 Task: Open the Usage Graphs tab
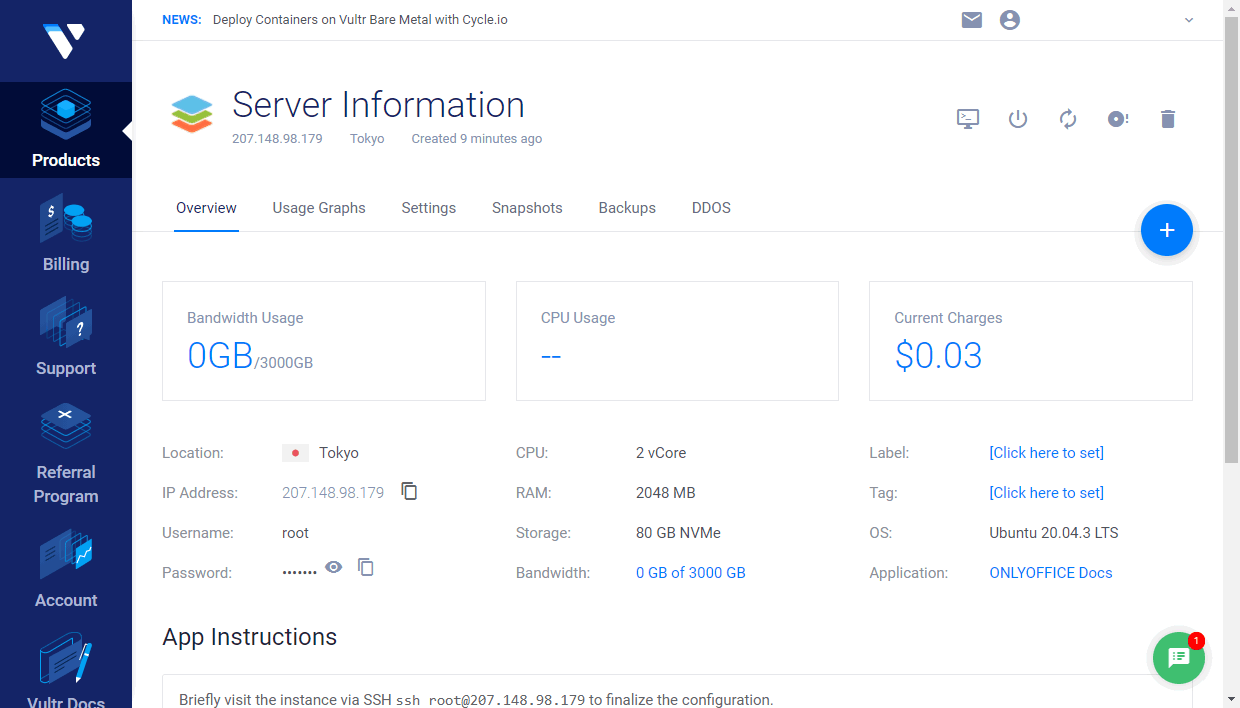tap(319, 208)
